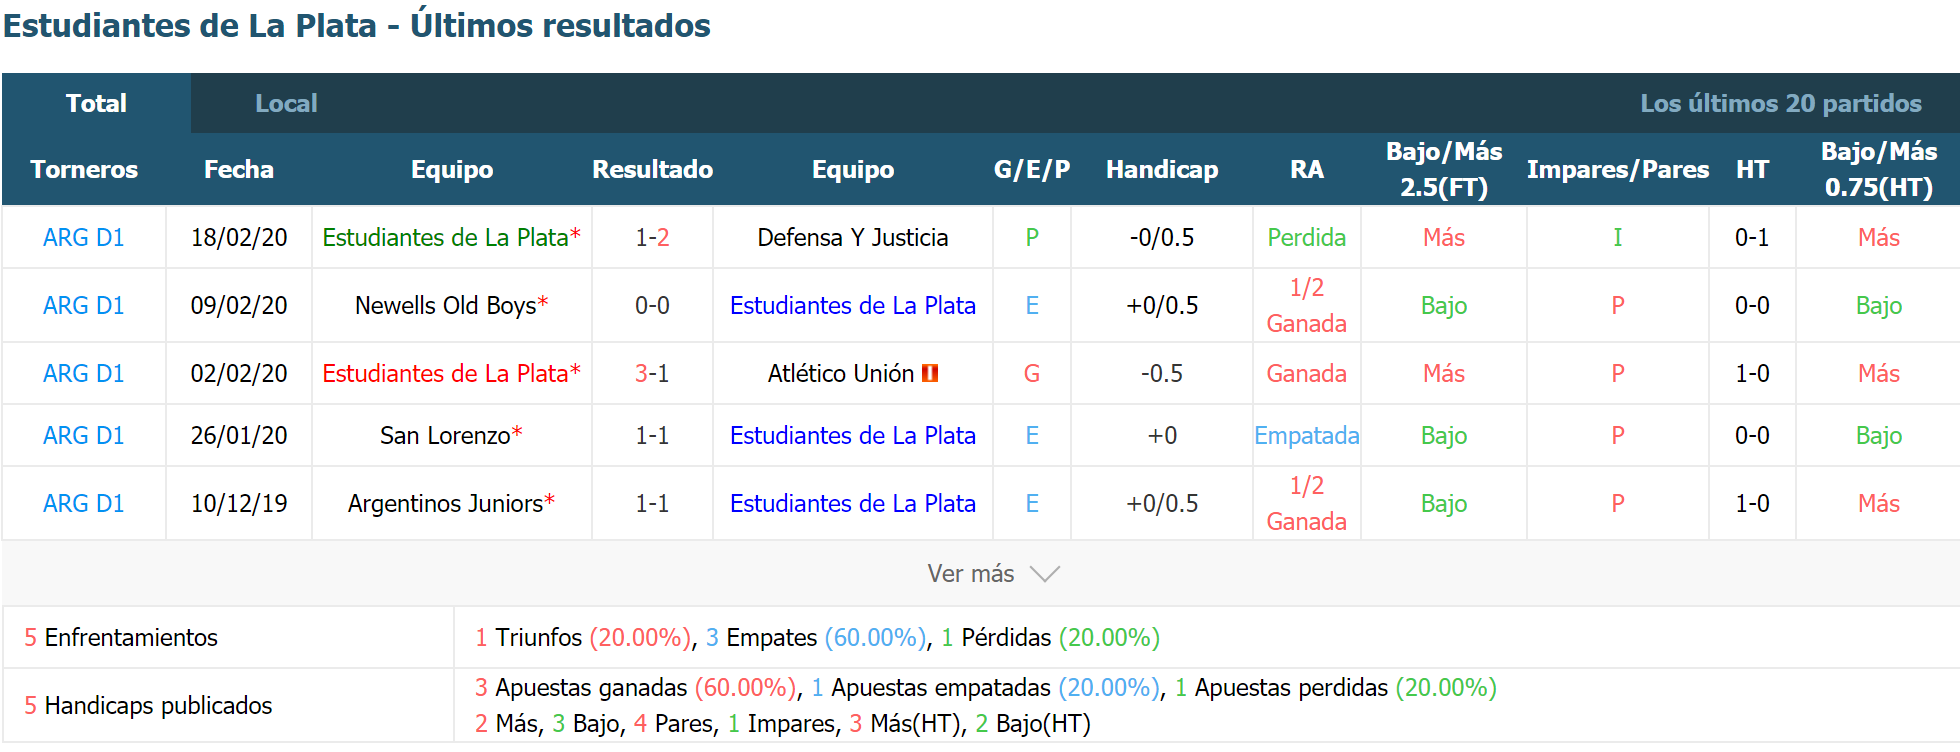Viewport: 1960px width, 752px height.
Task: Click the Handicap column header
Action: pyautogui.click(x=1162, y=170)
